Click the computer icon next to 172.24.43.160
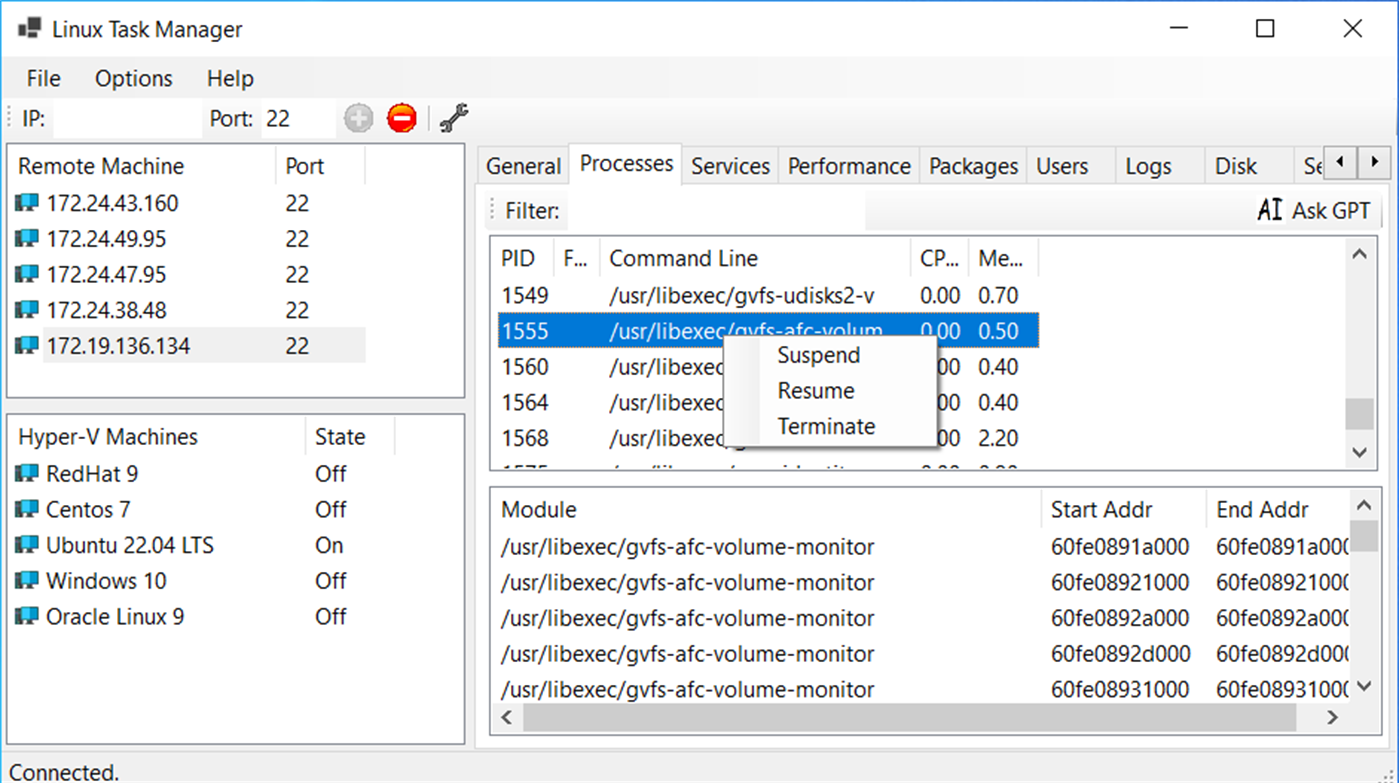 [27, 204]
